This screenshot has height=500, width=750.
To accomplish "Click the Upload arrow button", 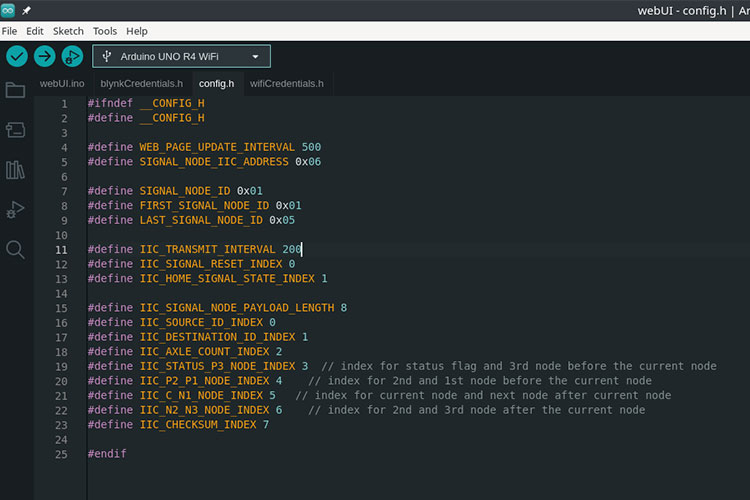I will (44, 56).
